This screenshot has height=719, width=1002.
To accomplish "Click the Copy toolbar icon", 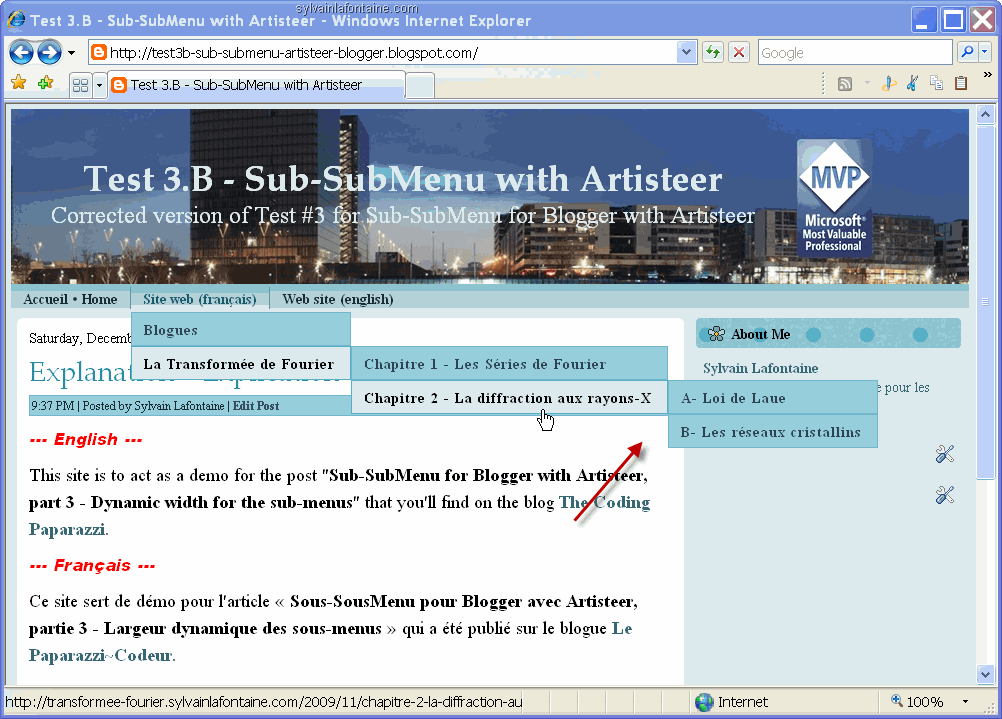I will coord(937,83).
